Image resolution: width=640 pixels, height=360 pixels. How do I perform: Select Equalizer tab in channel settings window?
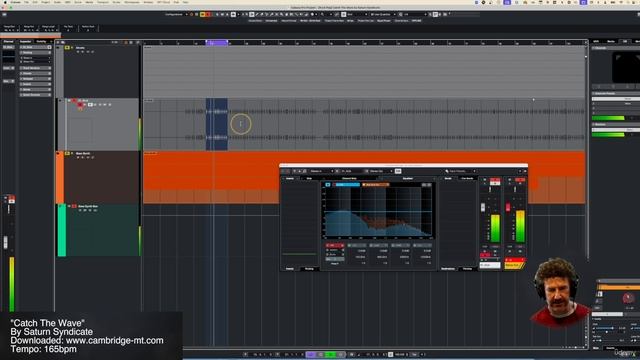click(408, 178)
